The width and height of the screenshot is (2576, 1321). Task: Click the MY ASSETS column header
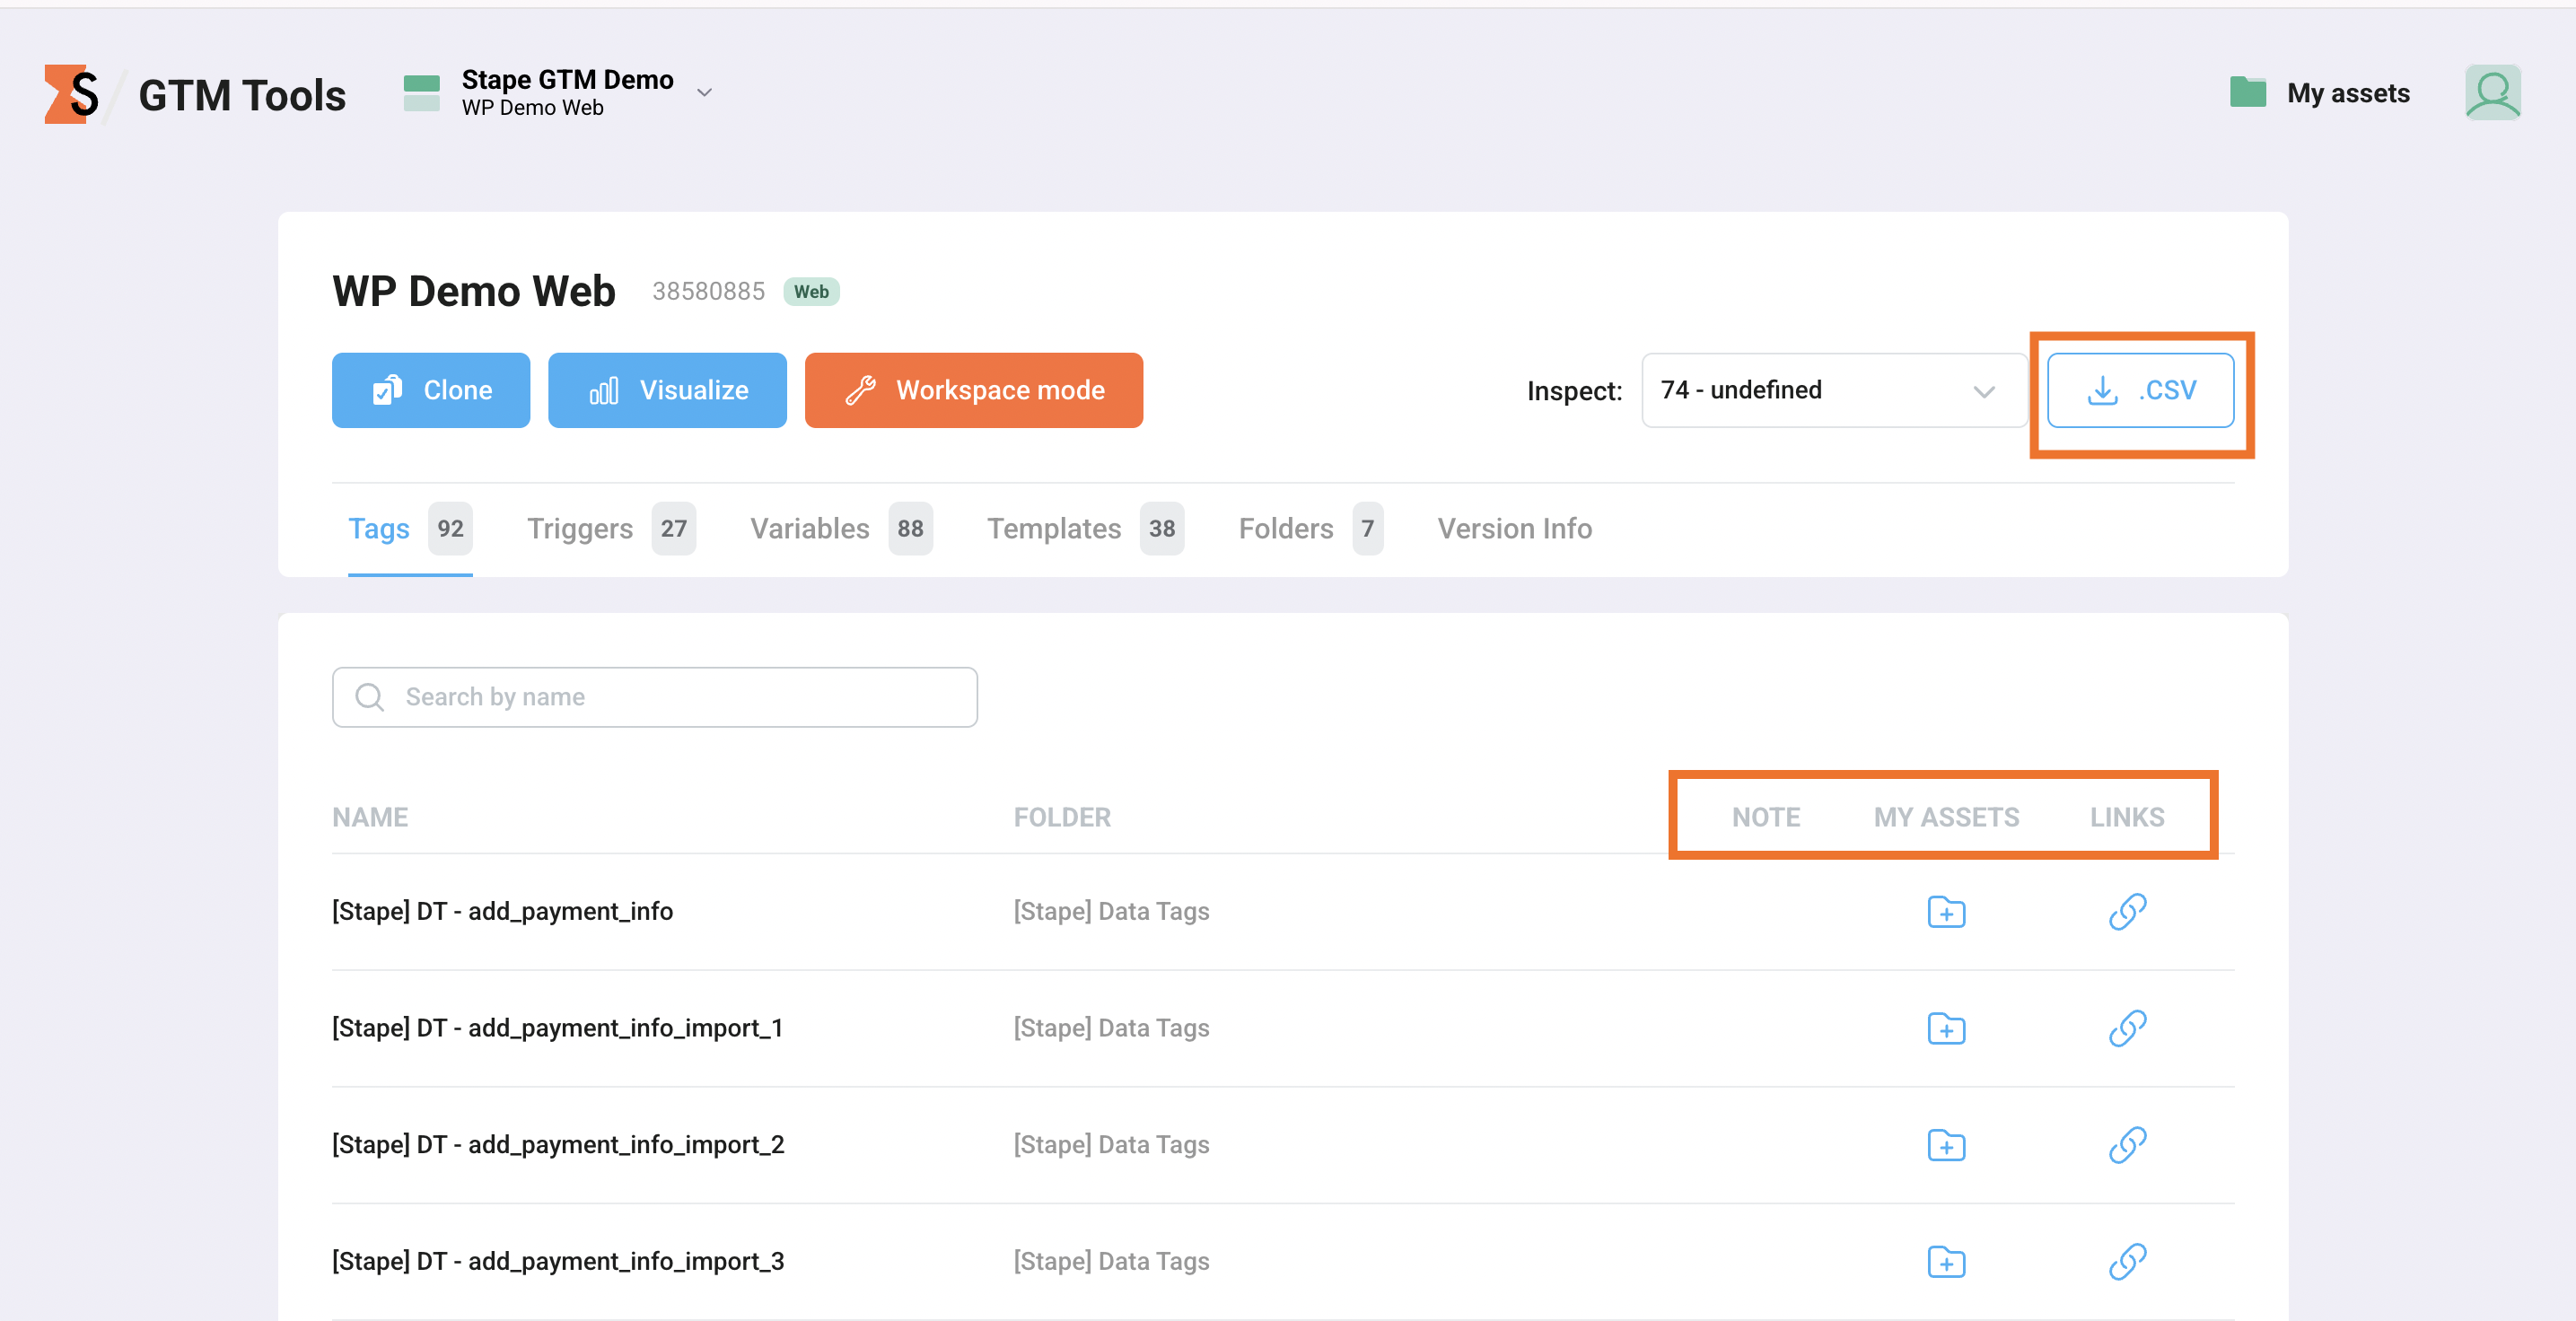(1946, 817)
